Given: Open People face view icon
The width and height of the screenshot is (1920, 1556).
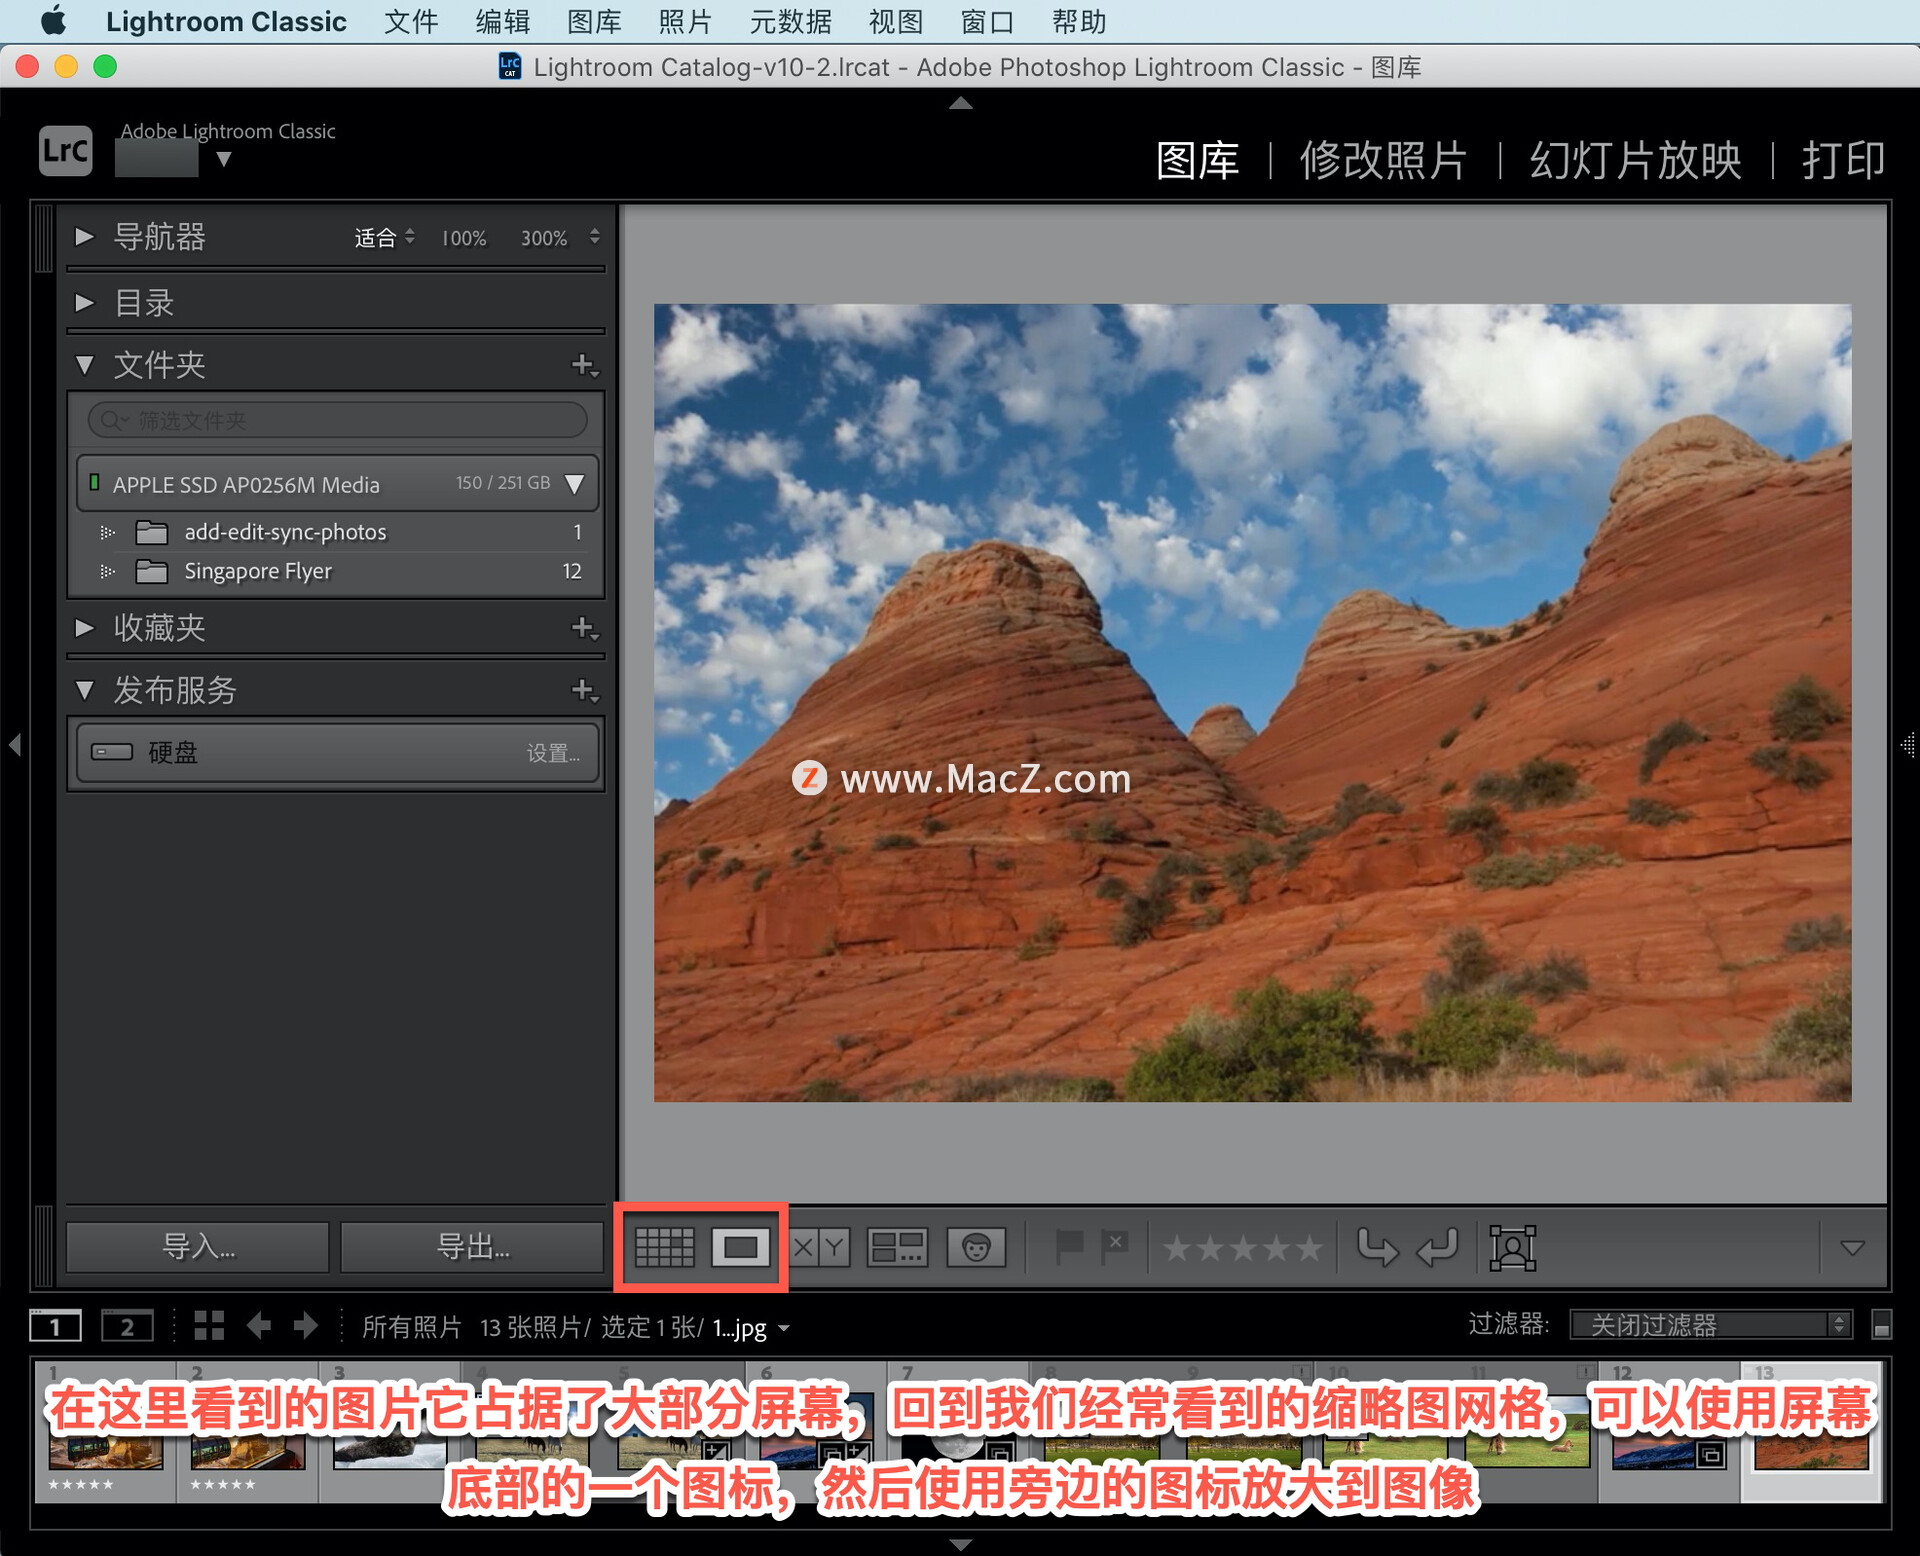Looking at the screenshot, I should pyautogui.click(x=976, y=1247).
